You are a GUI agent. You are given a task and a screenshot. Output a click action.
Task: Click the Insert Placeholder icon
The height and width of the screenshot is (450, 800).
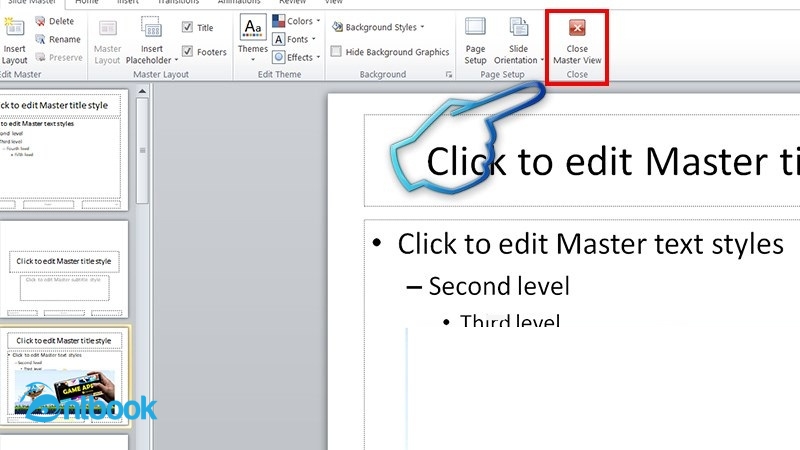point(152,27)
